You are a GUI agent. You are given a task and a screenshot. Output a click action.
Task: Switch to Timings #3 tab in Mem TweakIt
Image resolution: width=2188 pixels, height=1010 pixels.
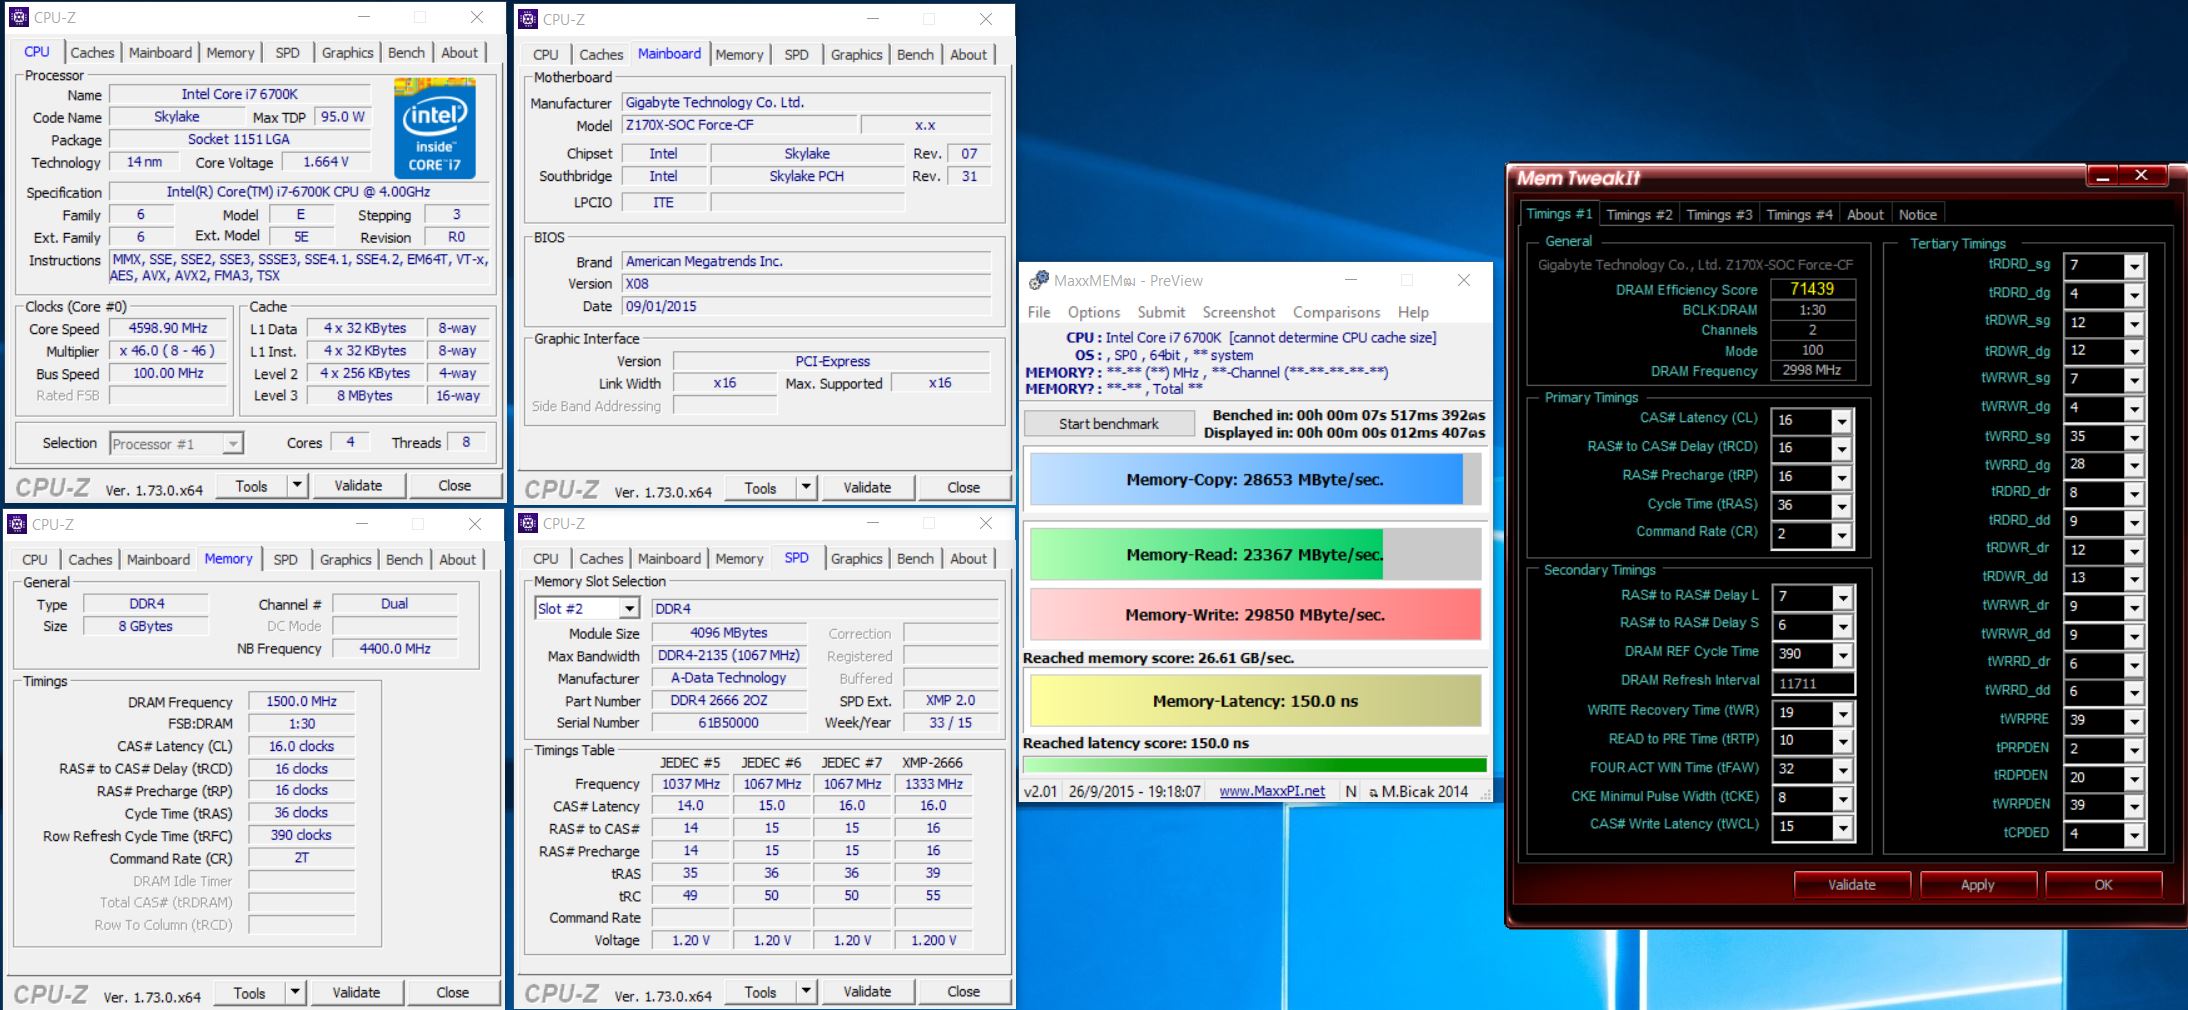tap(1719, 215)
